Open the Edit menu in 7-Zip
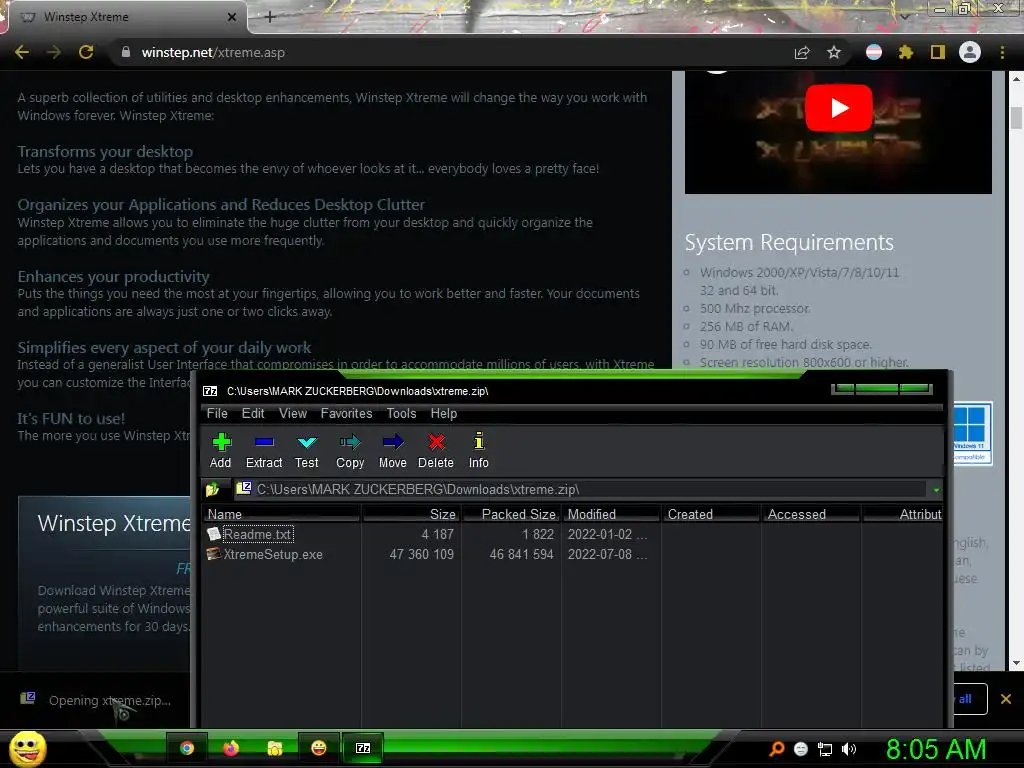1024x768 pixels. coord(253,413)
